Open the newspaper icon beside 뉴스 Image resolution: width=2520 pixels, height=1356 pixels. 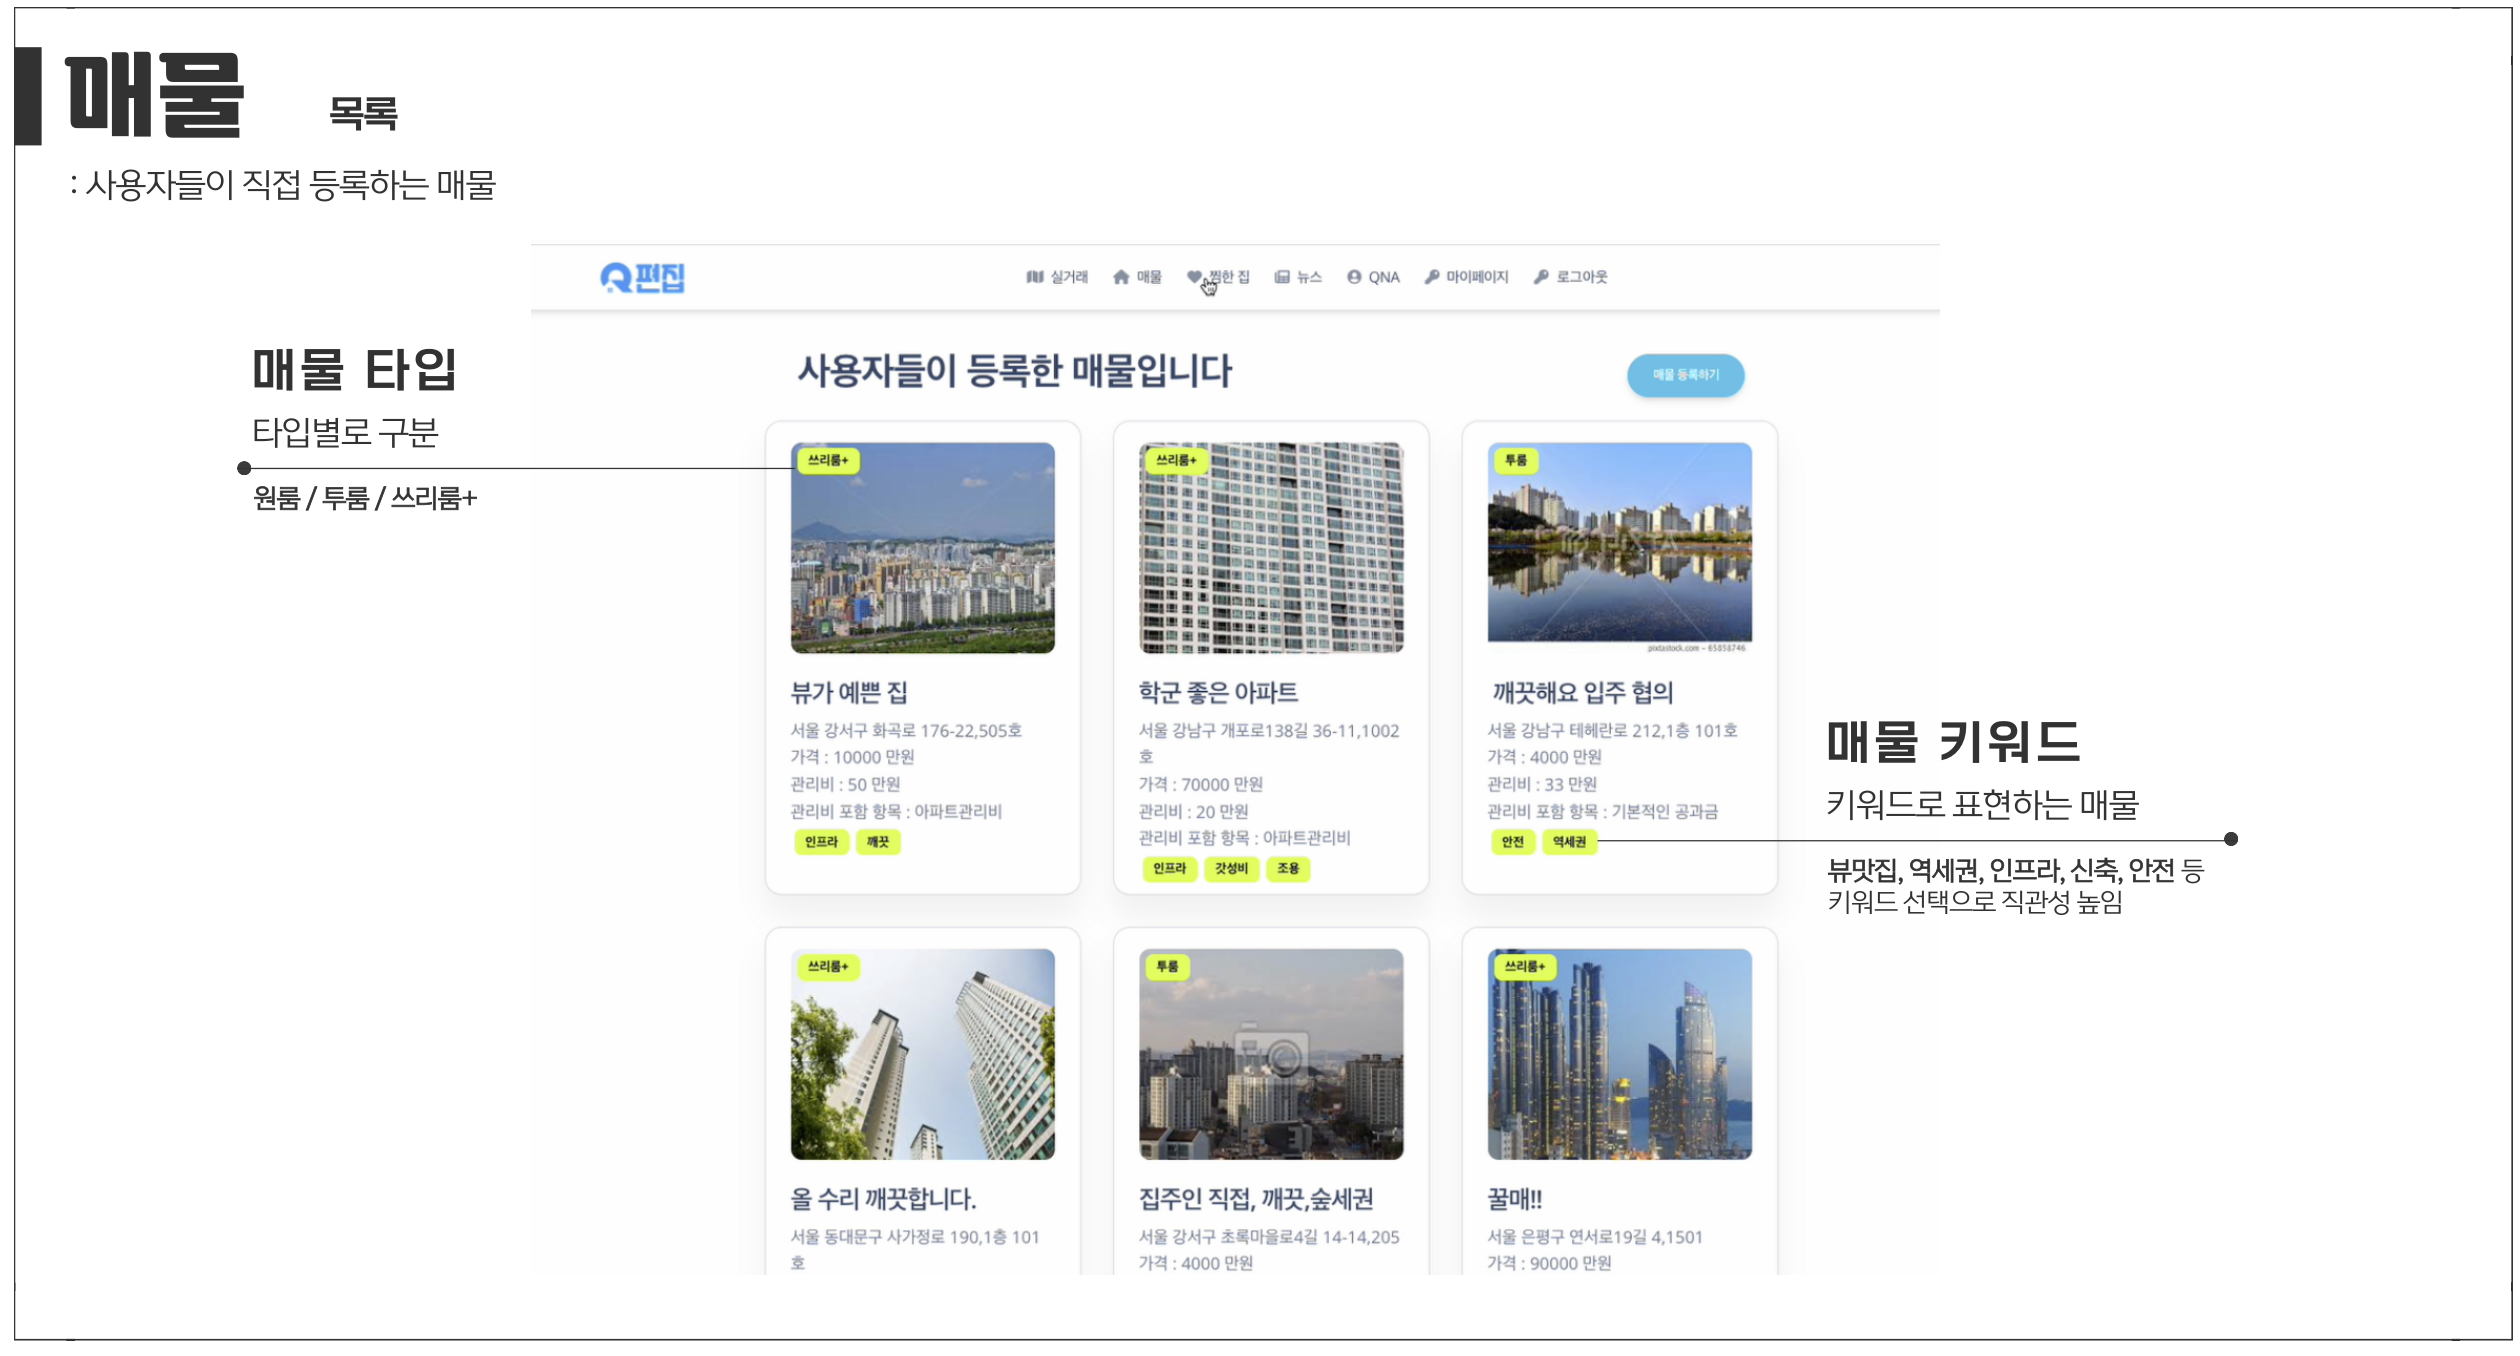1282,277
